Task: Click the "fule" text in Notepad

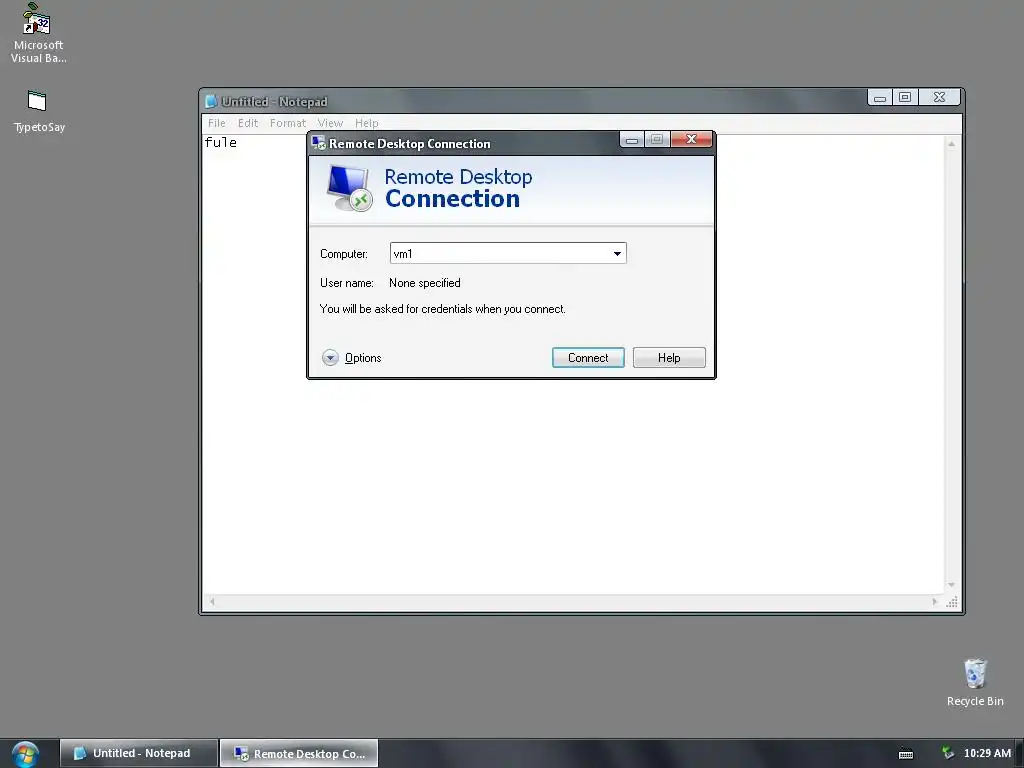Action: [x=221, y=142]
